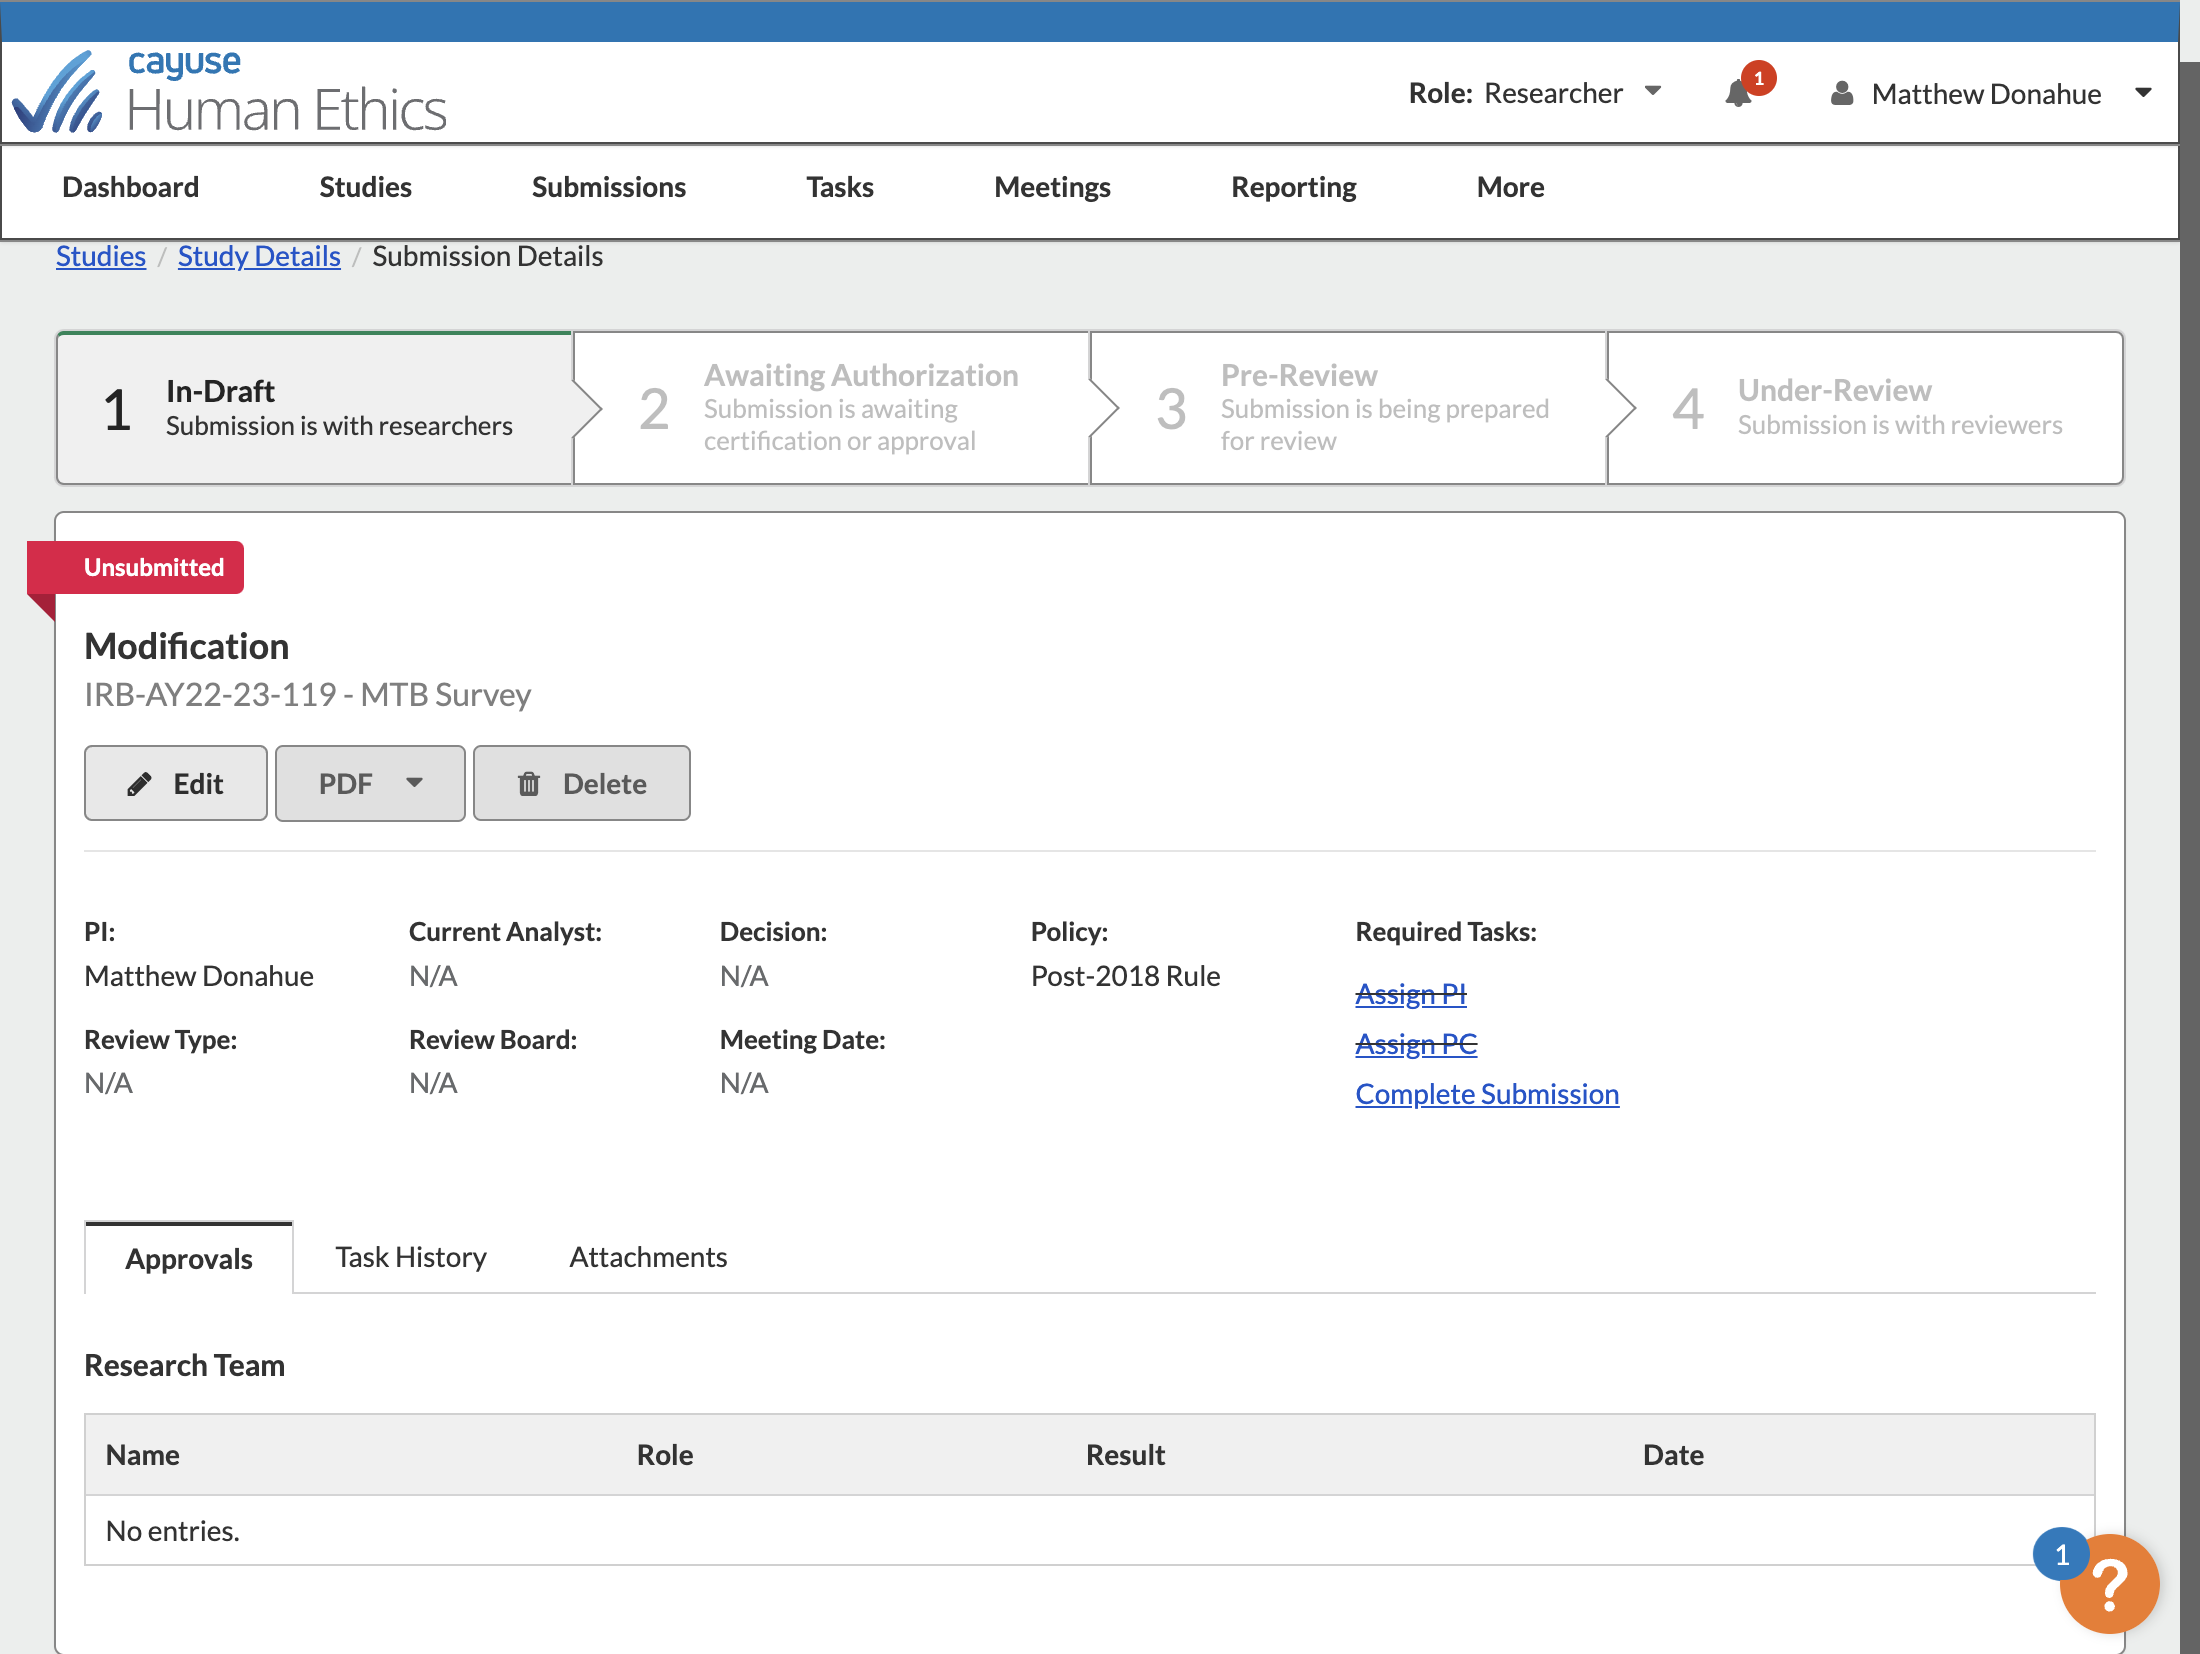Switch to the Task History tab
This screenshot has width=2200, height=1654.
[x=411, y=1257]
